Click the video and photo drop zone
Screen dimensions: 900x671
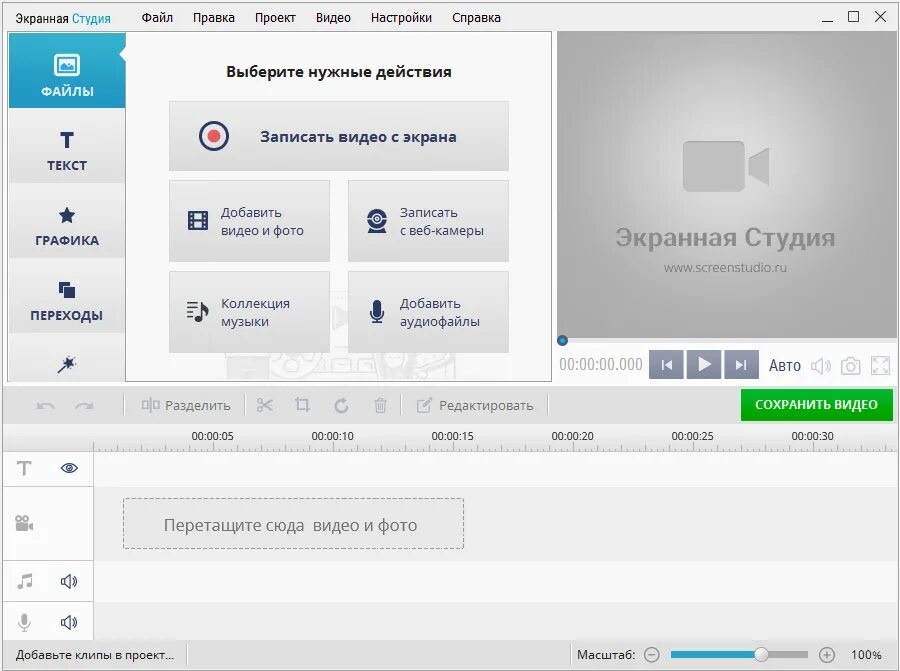click(x=293, y=523)
